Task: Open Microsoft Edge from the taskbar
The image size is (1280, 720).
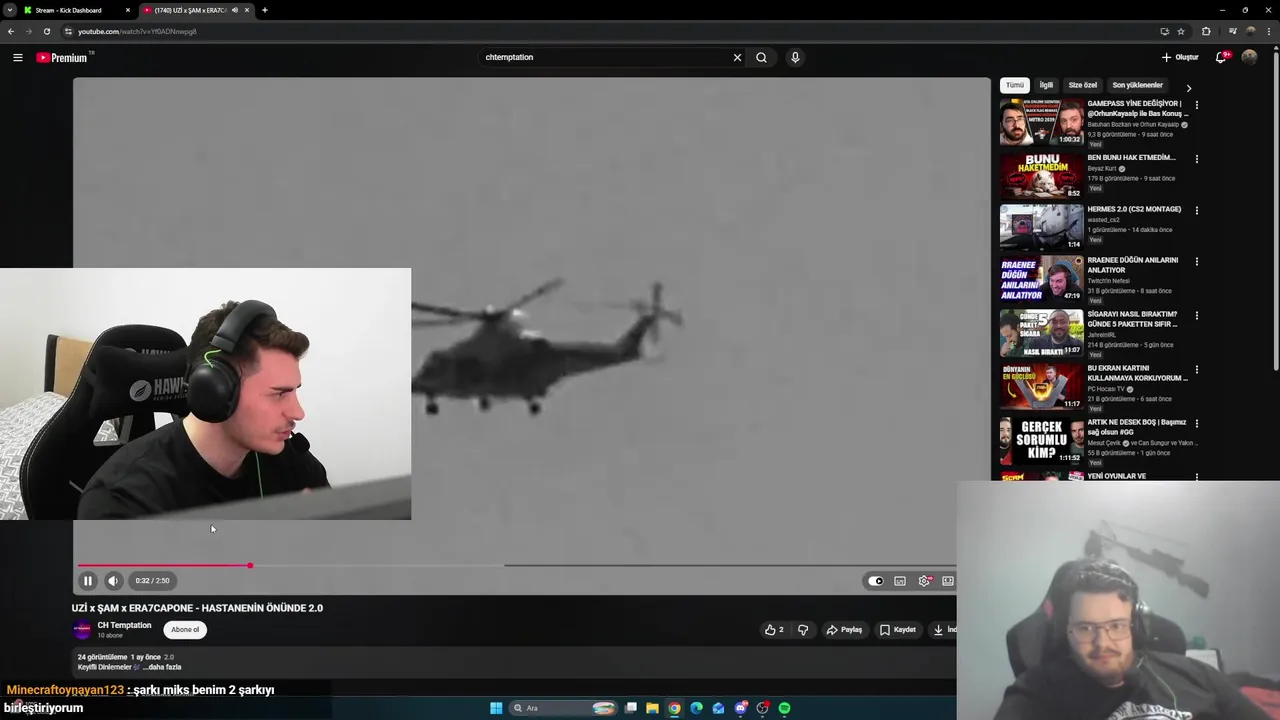Action: tap(697, 708)
